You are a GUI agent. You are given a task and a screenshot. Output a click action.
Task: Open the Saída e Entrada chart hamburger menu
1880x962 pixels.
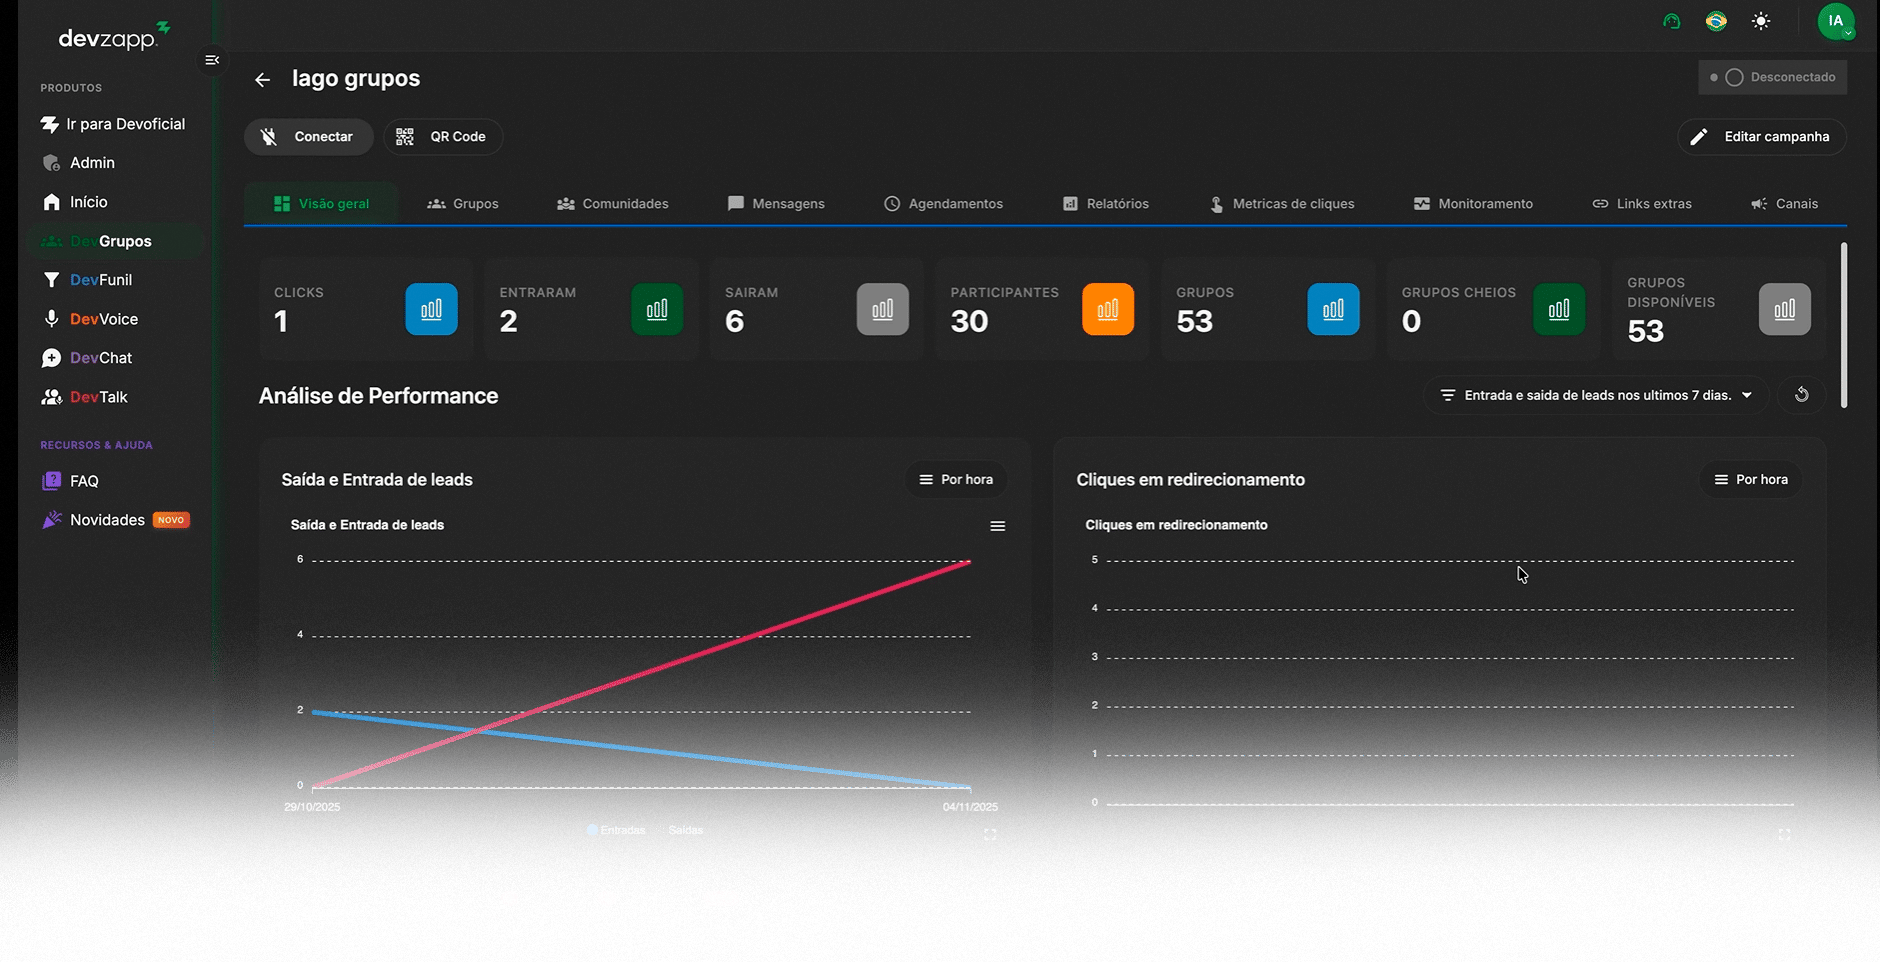pyautogui.click(x=997, y=526)
